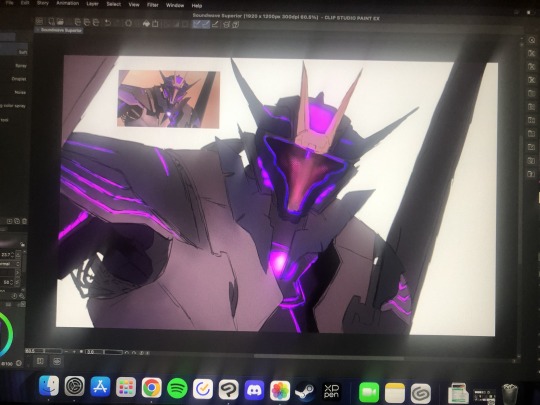Click the add sub tool icon
Screen dimensions: 540x405
pos(10,221)
